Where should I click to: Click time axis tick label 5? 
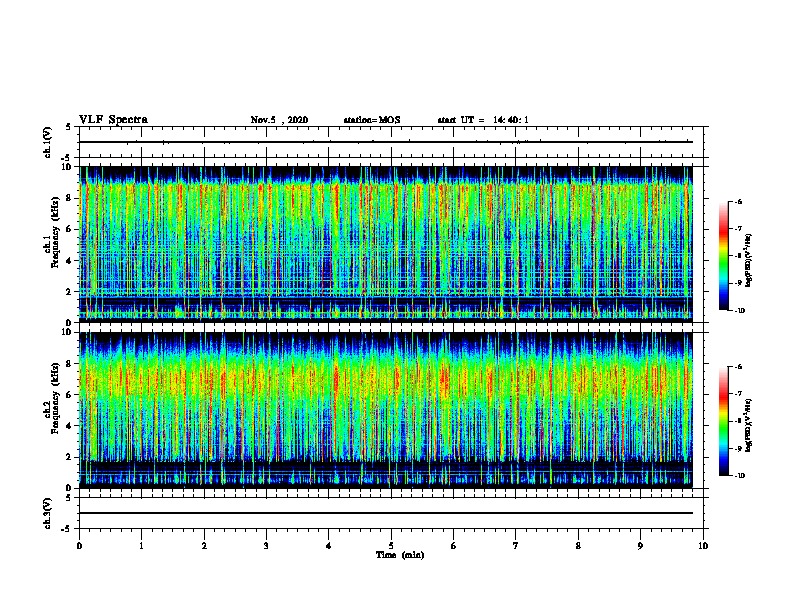391,546
